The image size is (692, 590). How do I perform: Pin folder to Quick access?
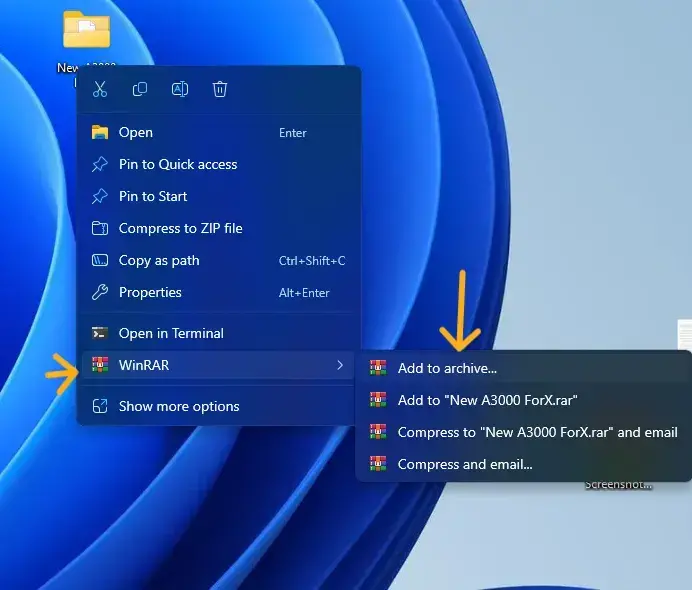point(178,165)
